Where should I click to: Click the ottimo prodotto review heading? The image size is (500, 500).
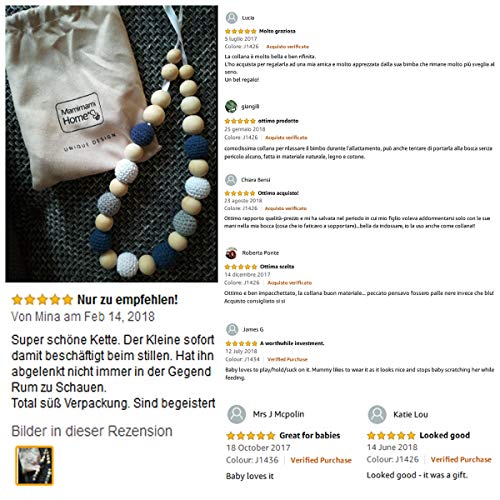click(278, 121)
